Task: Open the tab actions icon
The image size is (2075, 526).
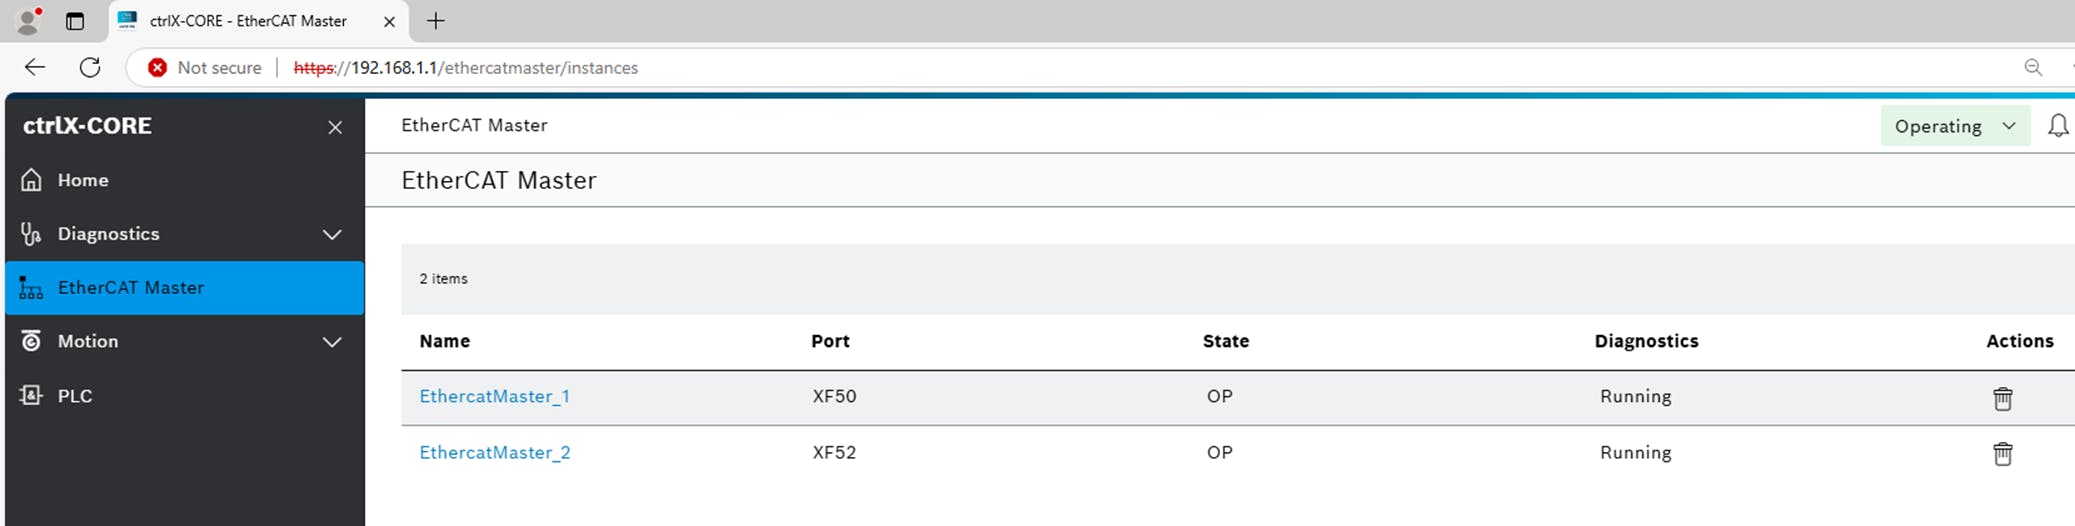Action: [75, 21]
